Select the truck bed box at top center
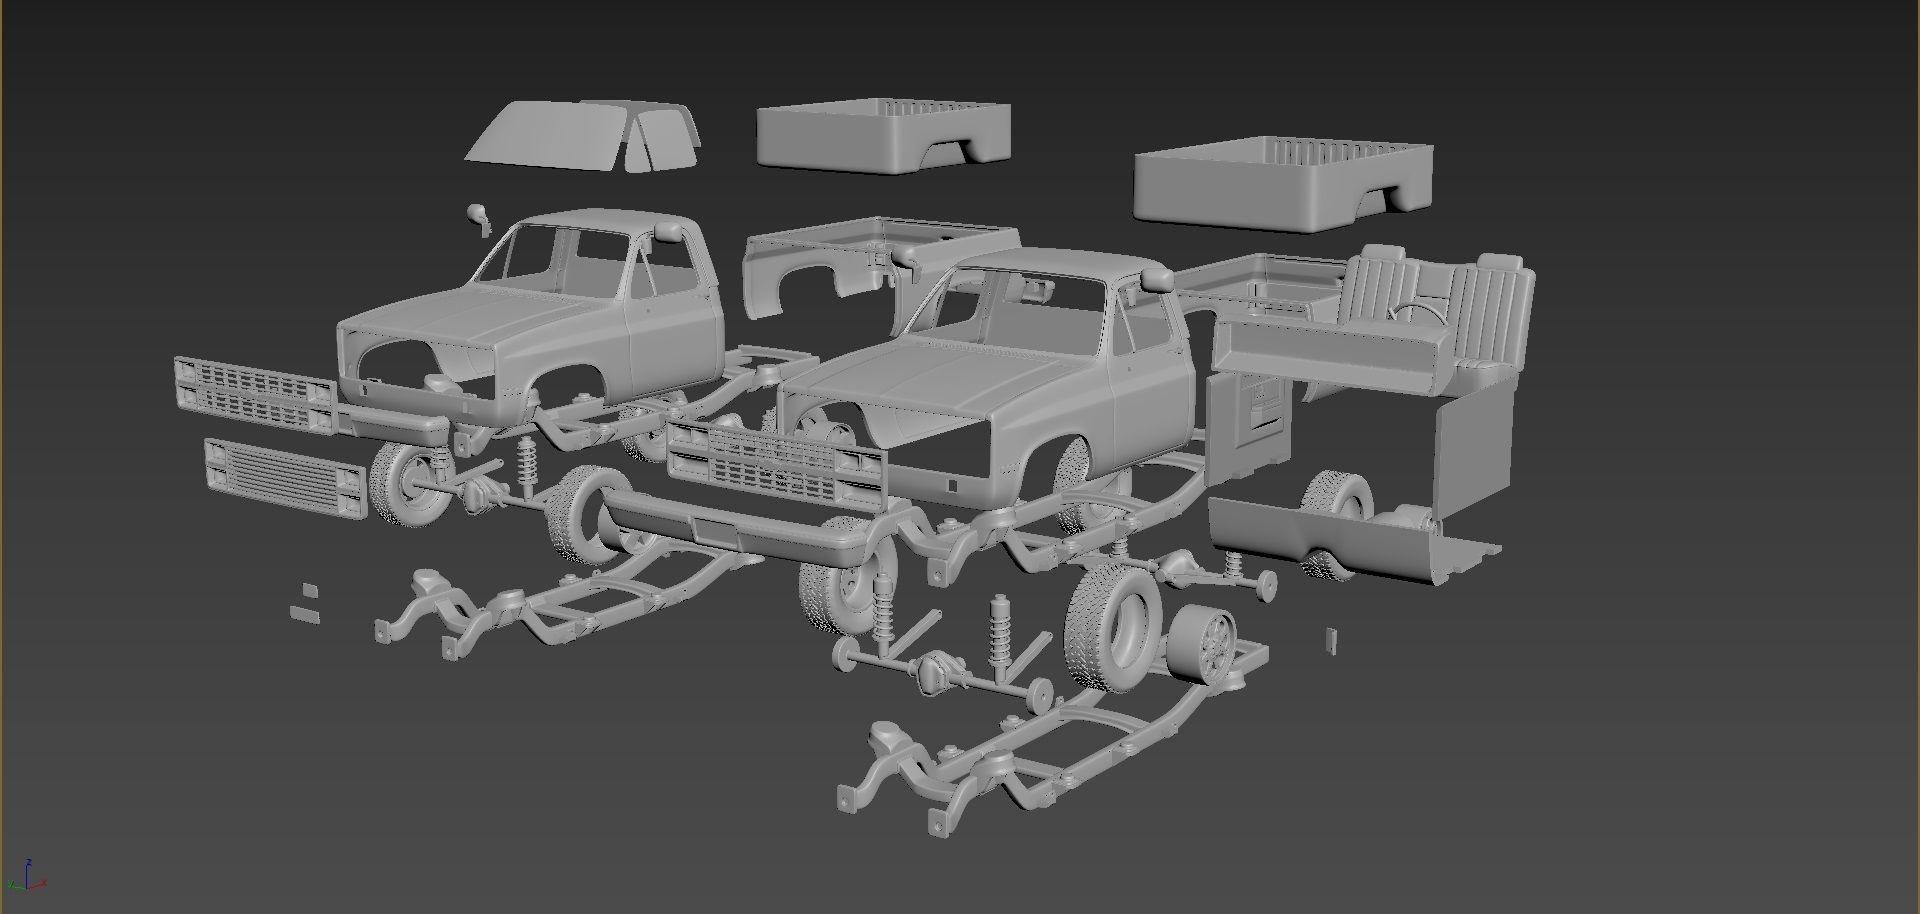This screenshot has height=914, width=1920. click(x=884, y=137)
